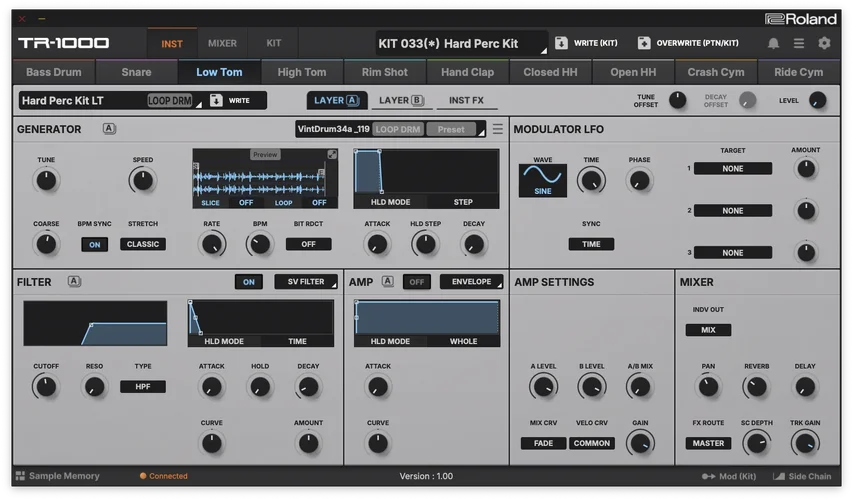
Task: Toggle the BPM Sync ON button
Action: [95, 244]
